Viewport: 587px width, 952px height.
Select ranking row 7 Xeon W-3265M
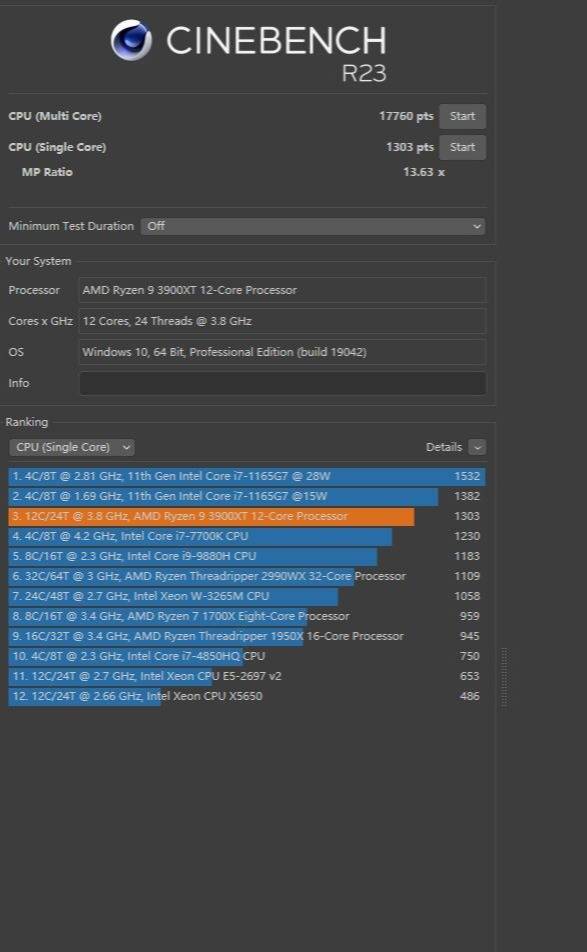(247, 596)
